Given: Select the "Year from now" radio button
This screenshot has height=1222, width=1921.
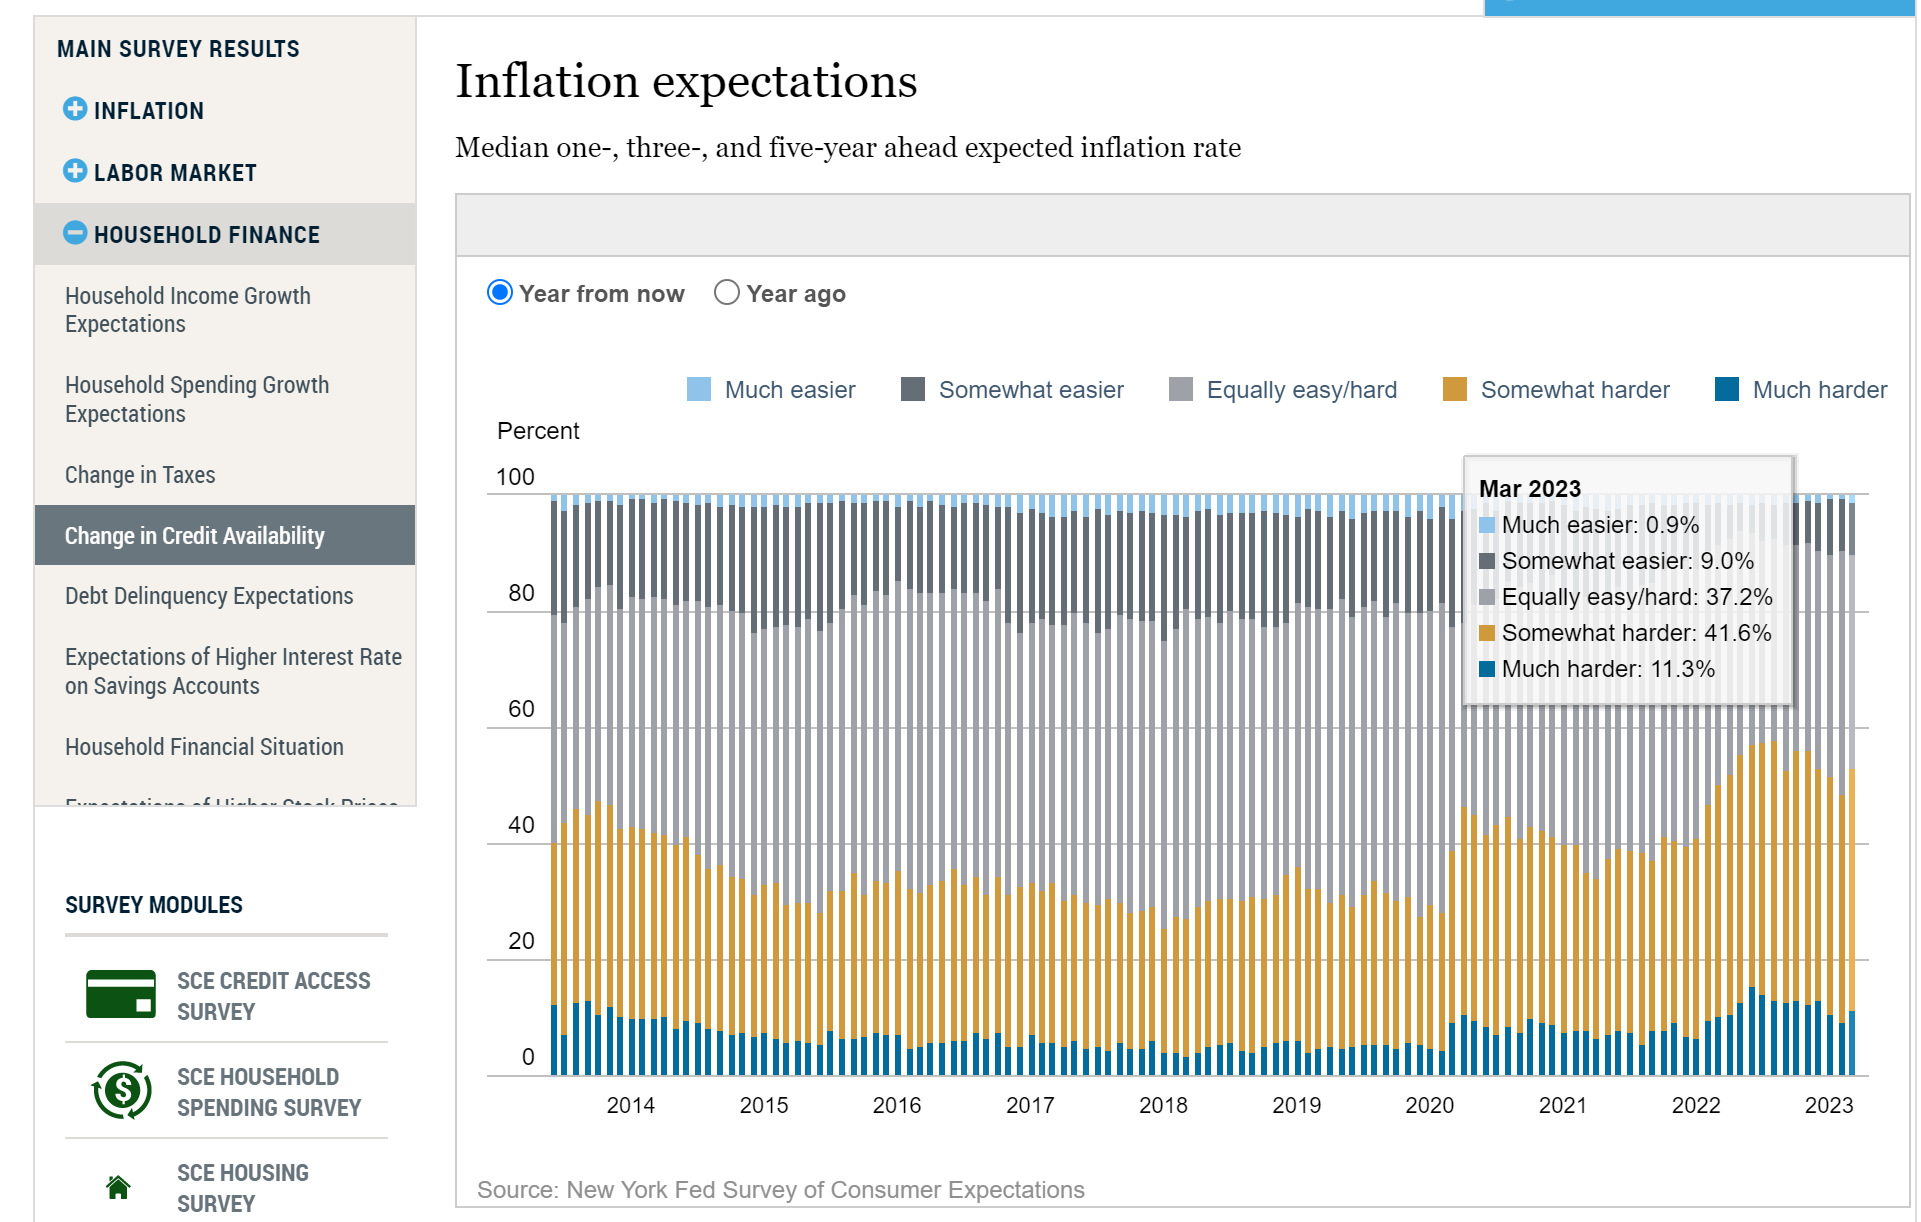Looking at the screenshot, I should point(500,292).
